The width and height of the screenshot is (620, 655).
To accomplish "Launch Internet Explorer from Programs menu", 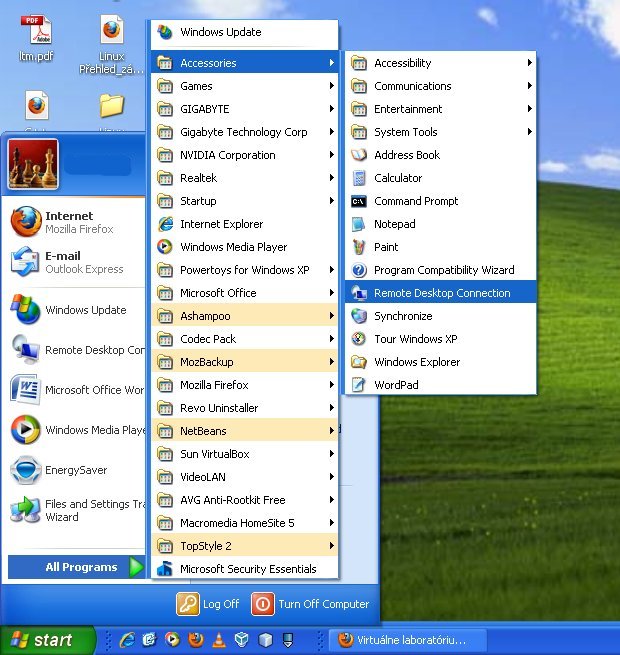I will (244, 224).
